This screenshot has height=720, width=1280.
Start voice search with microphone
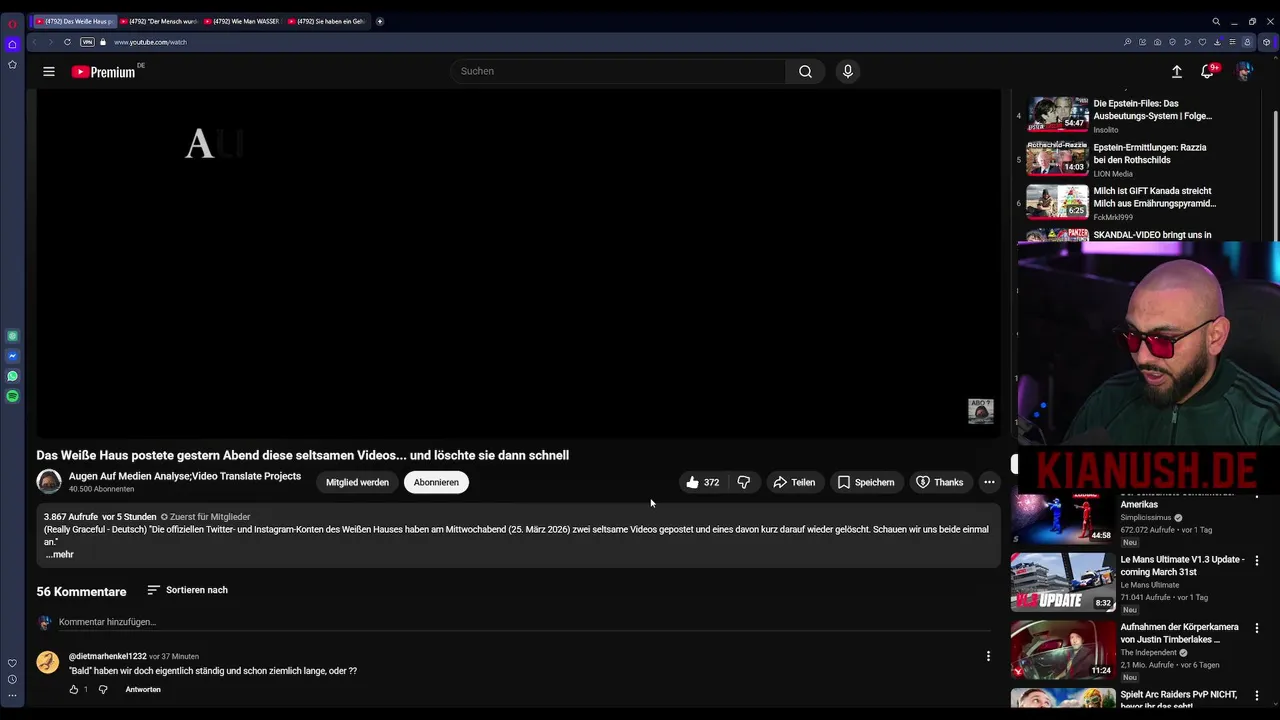[x=848, y=71]
